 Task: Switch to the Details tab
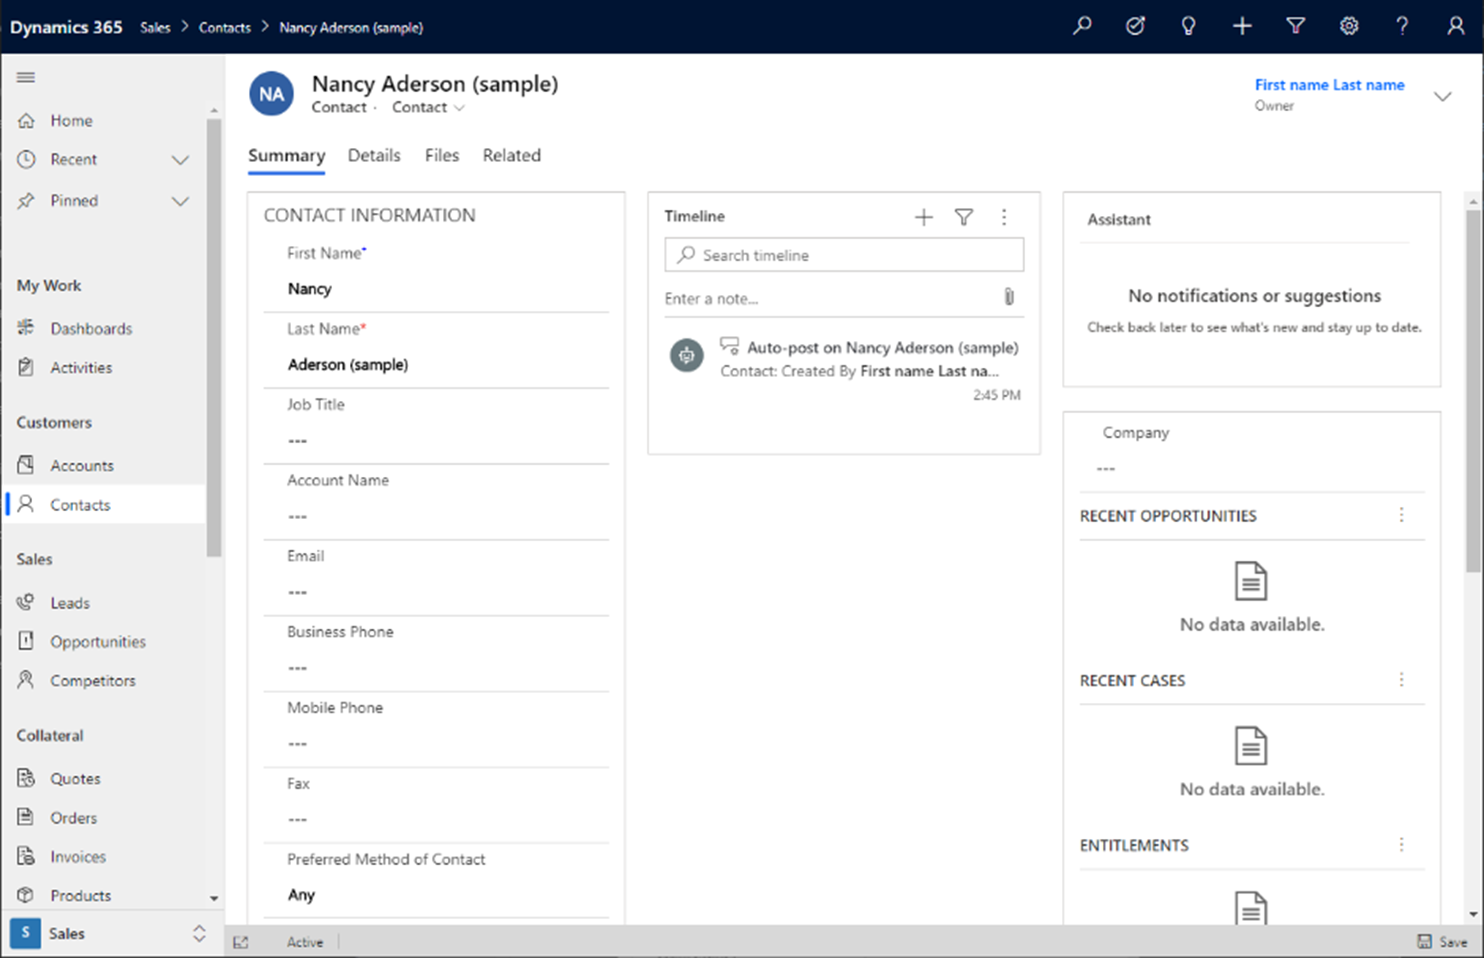(374, 156)
